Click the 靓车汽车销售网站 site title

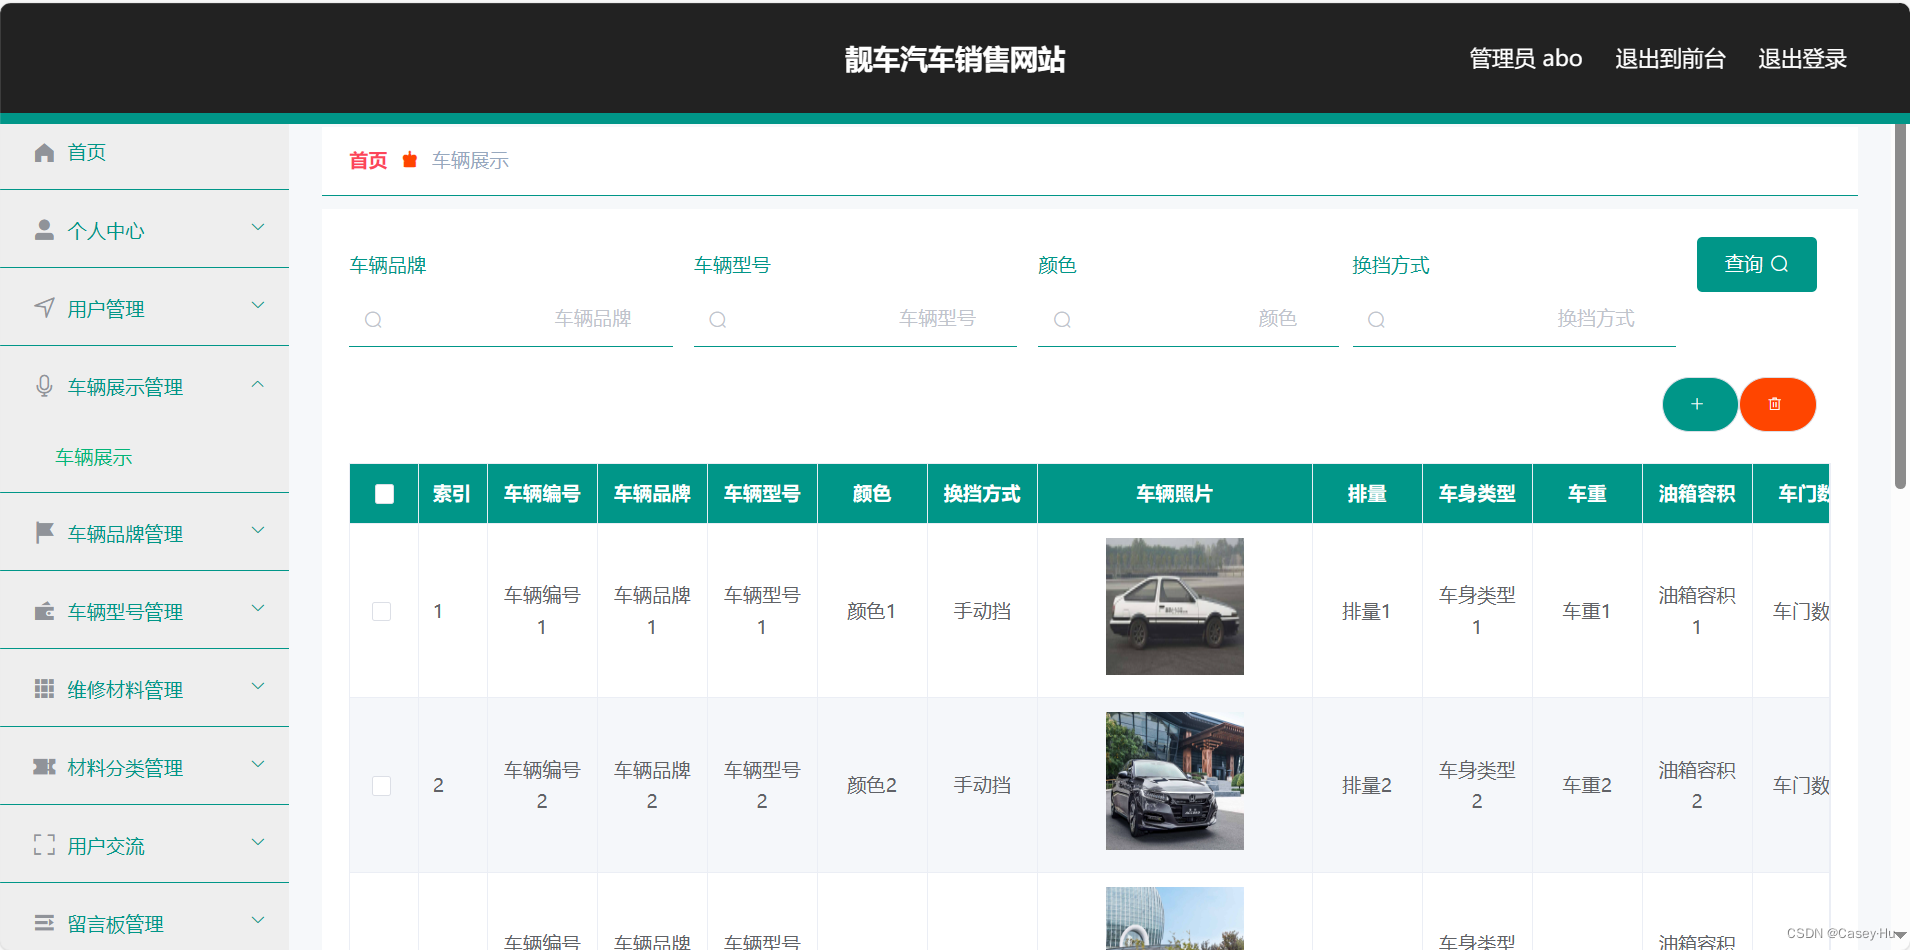955,59
